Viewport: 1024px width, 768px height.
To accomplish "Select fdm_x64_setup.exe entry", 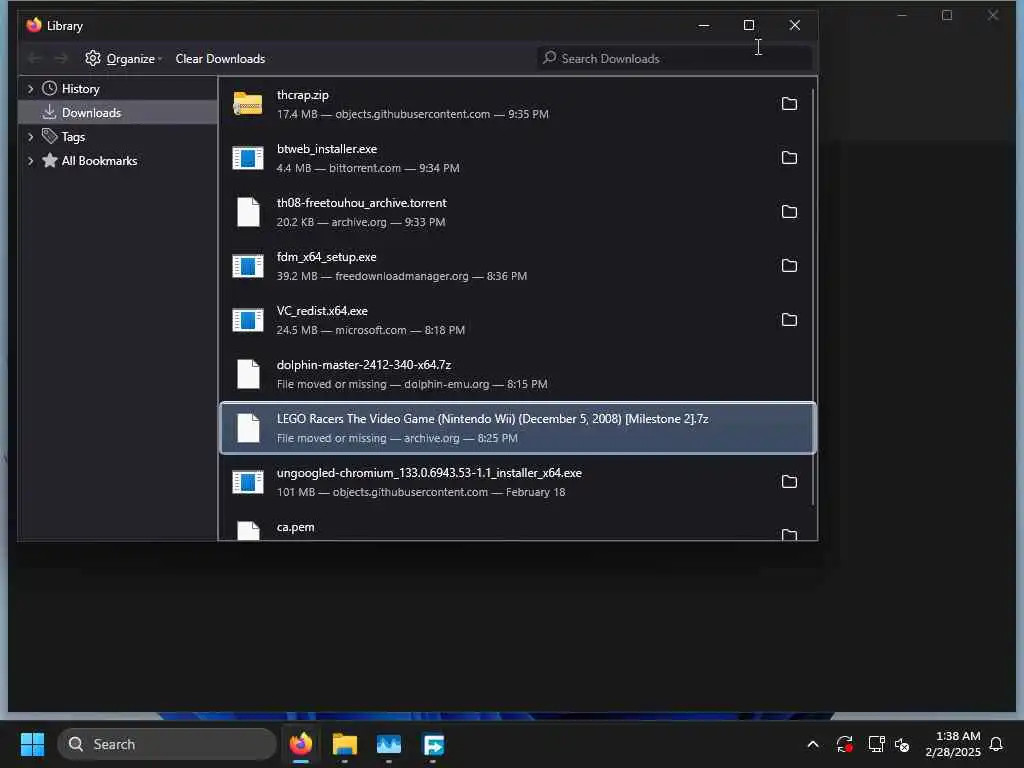I will 518,266.
